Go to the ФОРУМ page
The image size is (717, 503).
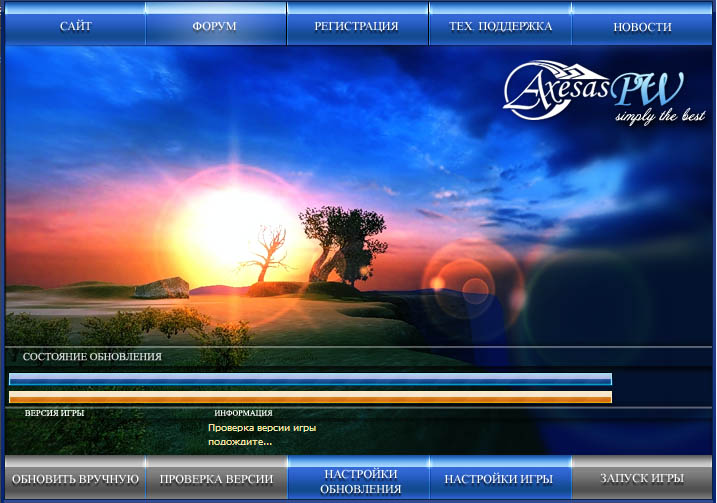point(215,26)
